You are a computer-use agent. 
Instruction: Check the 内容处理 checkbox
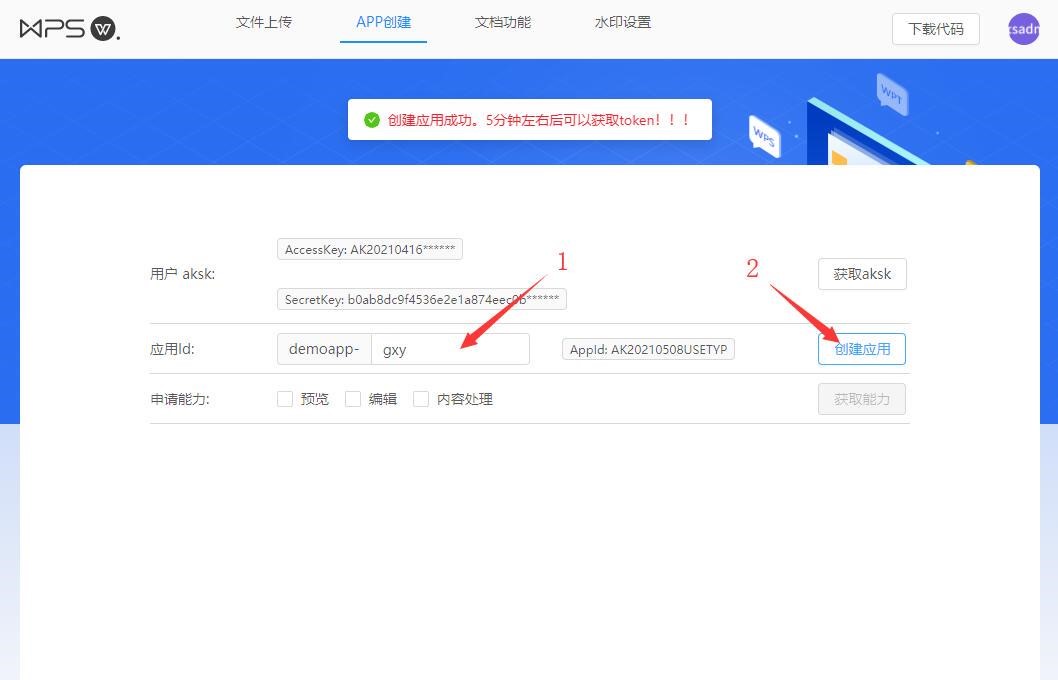click(x=421, y=399)
